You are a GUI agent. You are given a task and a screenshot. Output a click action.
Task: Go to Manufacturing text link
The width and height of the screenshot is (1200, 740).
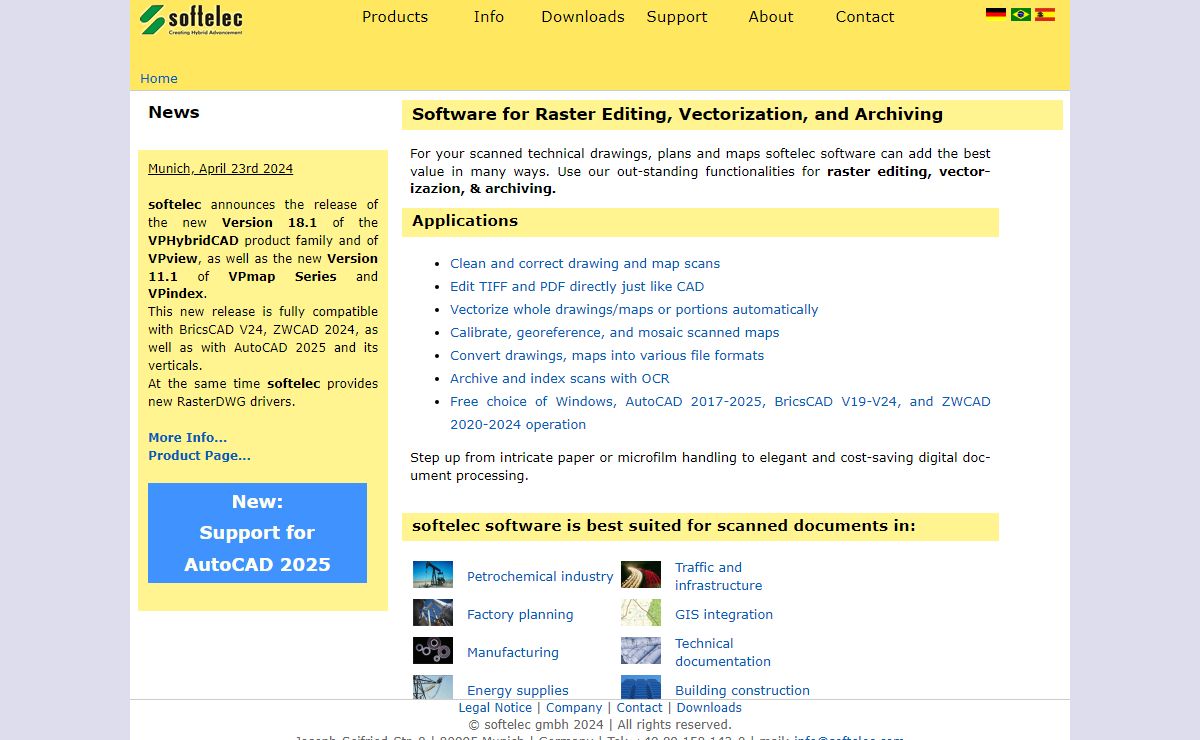tap(513, 653)
